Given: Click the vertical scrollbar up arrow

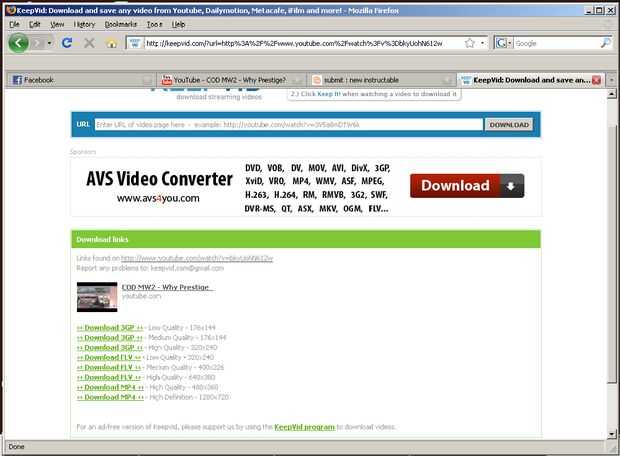Looking at the screenshot, I should click(611, 94).
